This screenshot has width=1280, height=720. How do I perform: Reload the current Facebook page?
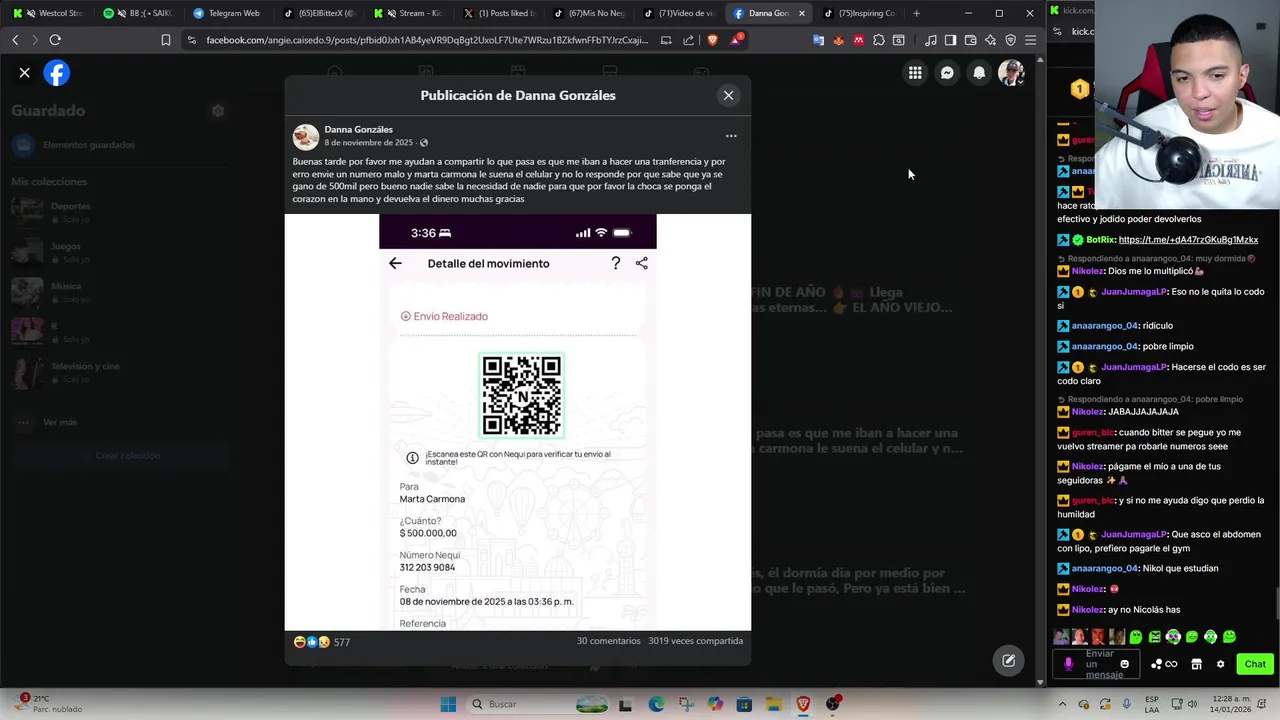(55, 40)
